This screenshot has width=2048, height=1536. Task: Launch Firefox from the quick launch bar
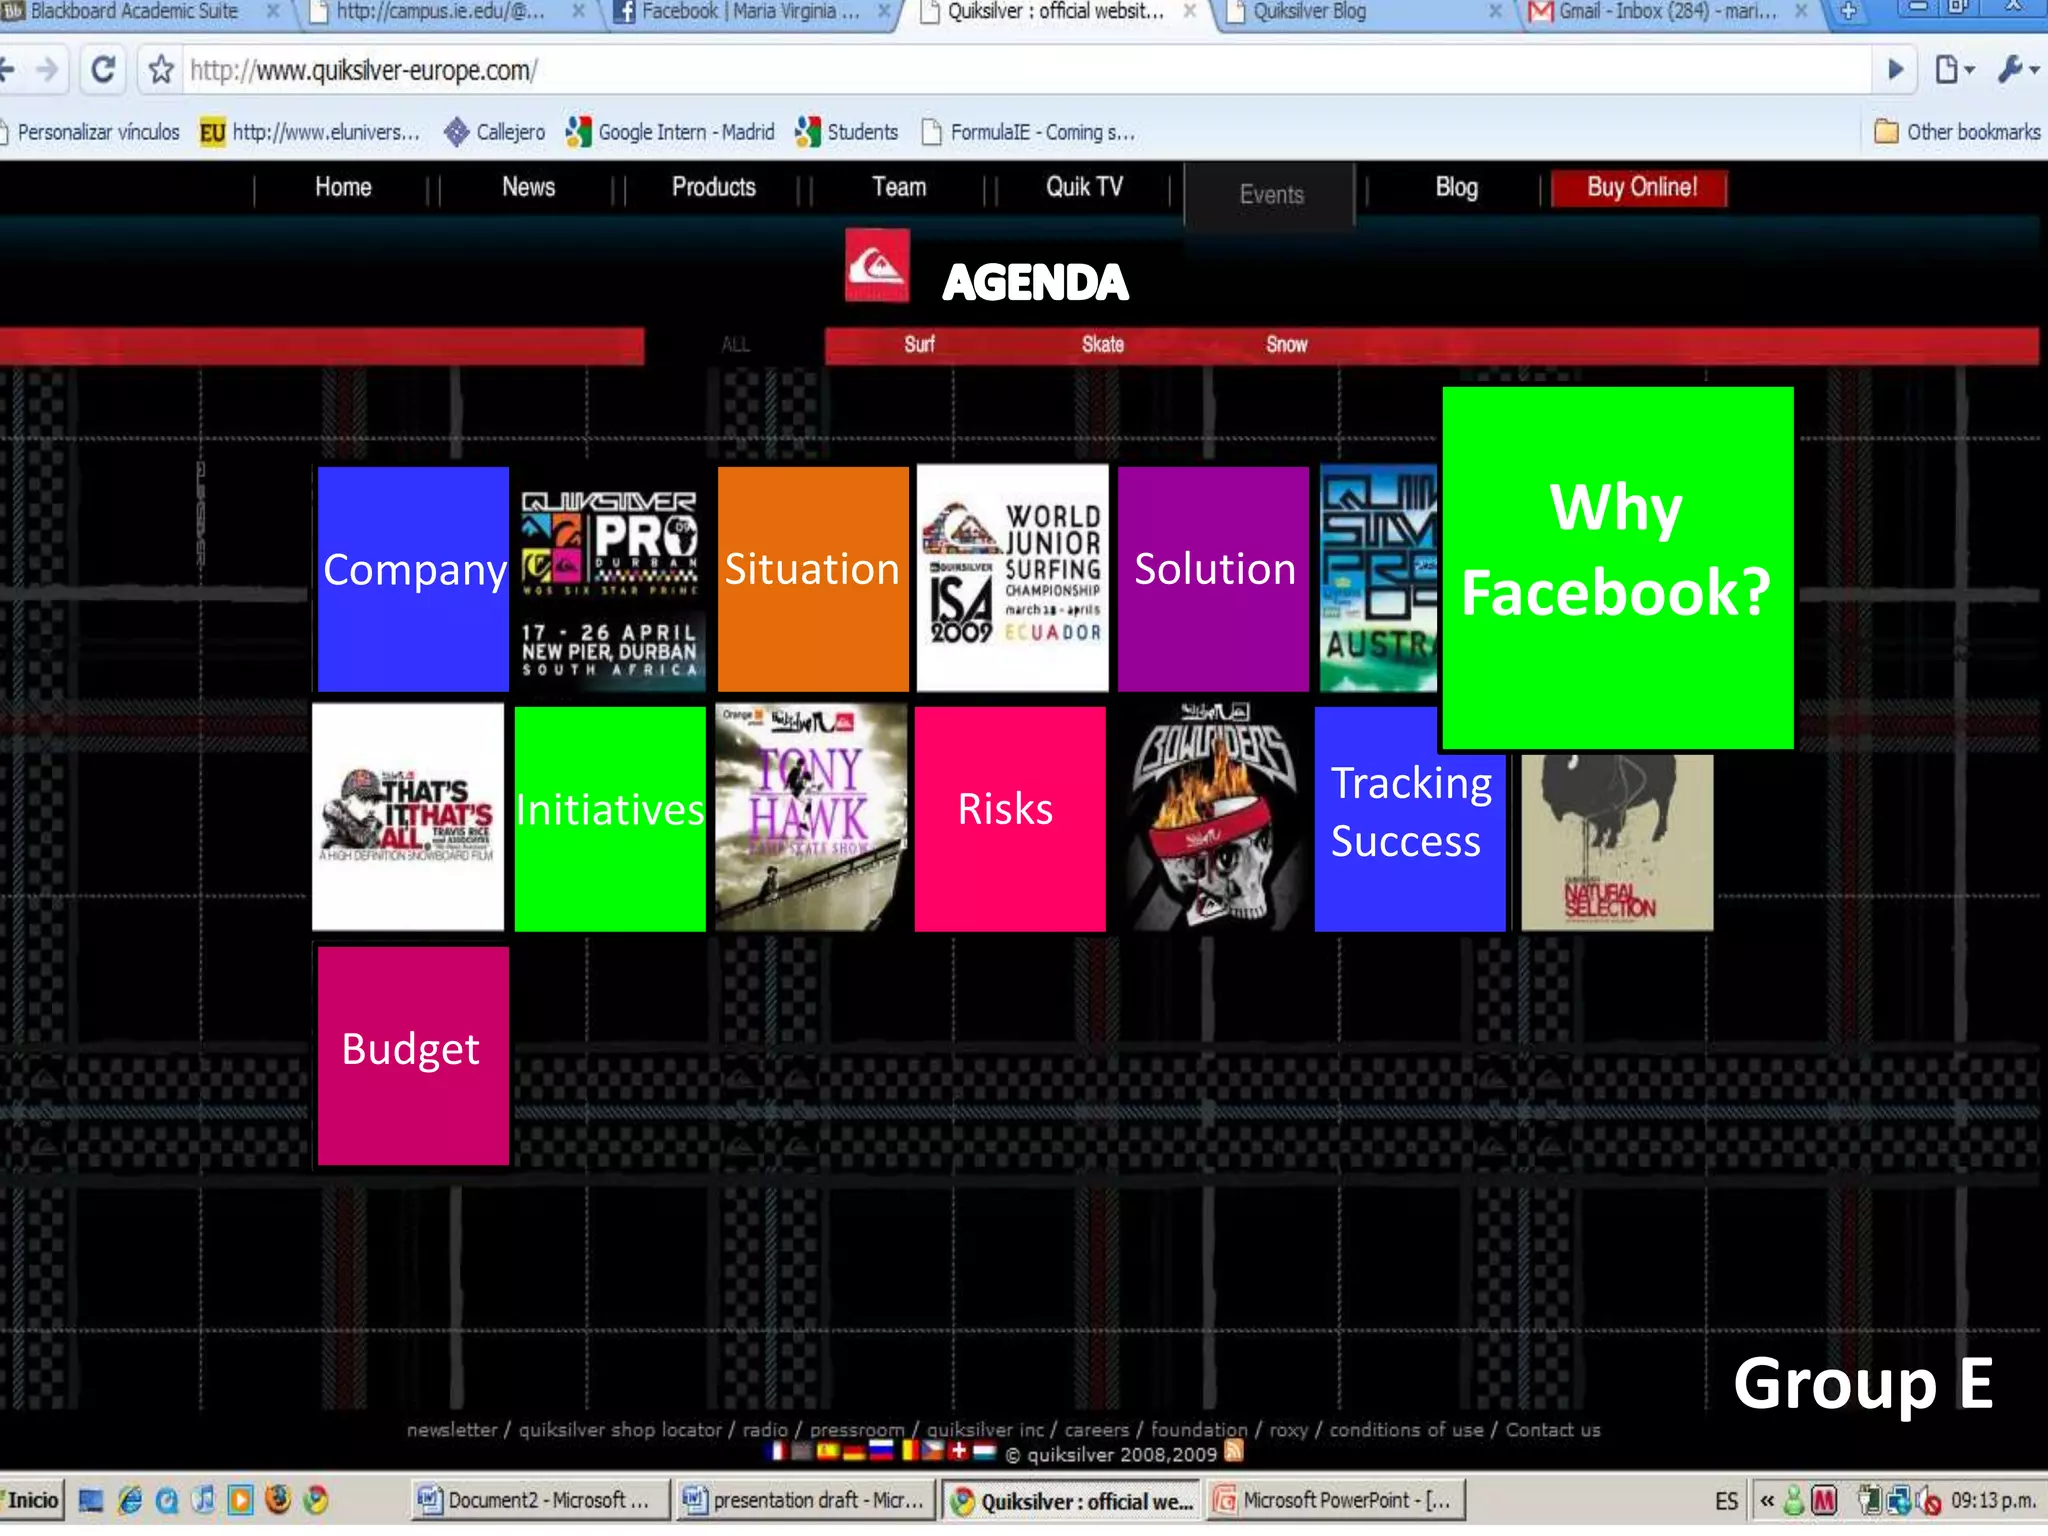point(278,1500)
